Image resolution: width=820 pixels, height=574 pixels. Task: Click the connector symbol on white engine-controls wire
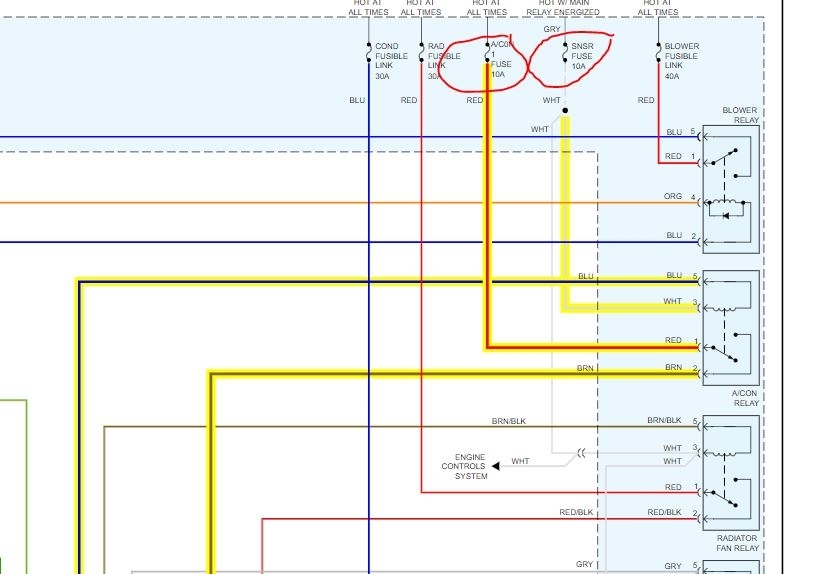point(581,453)
